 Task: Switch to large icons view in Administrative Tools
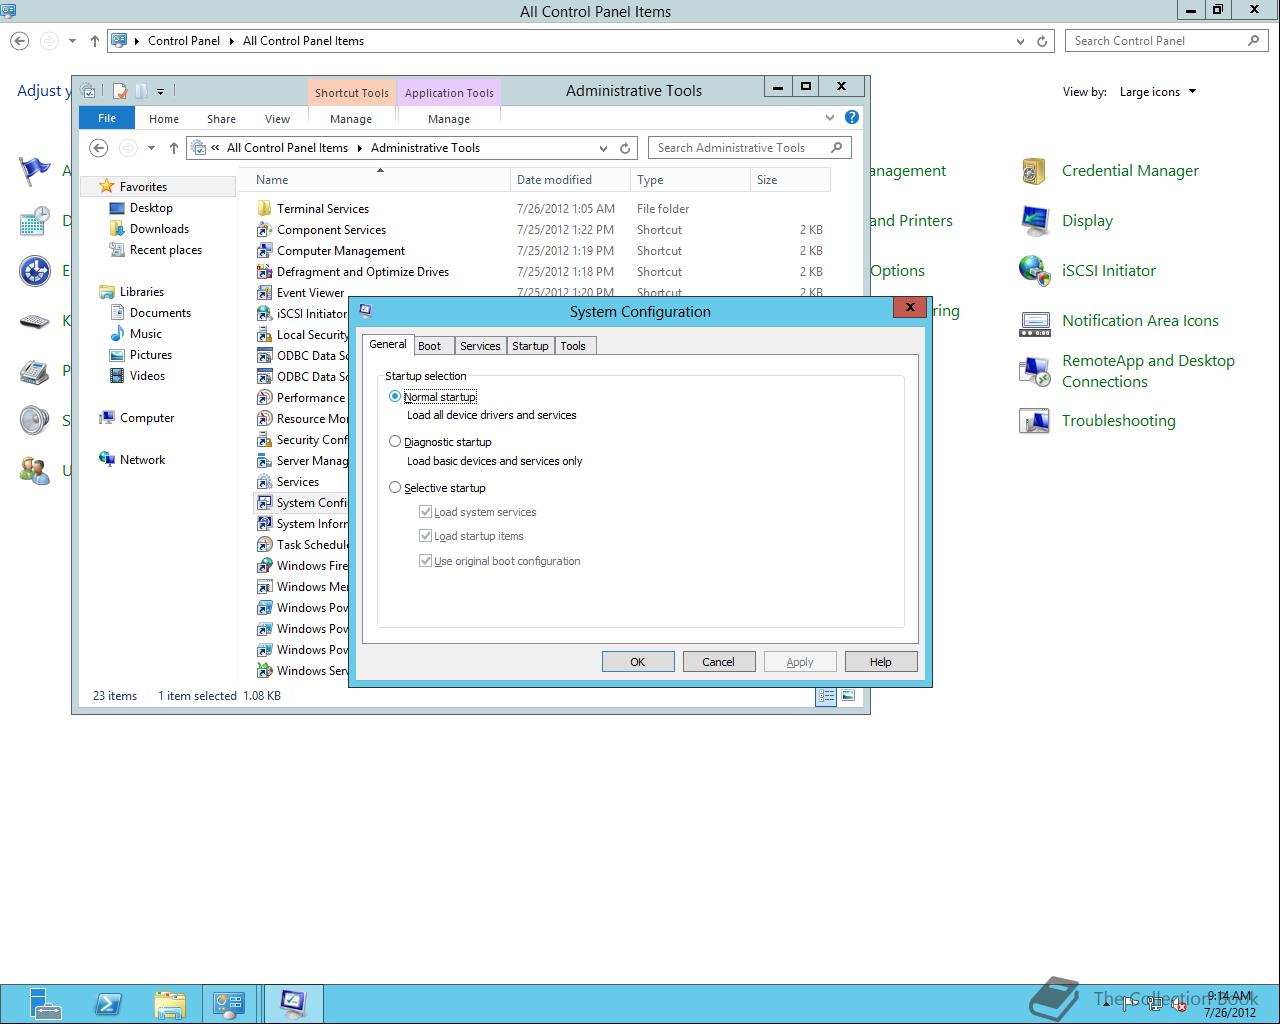pos(848,696)
